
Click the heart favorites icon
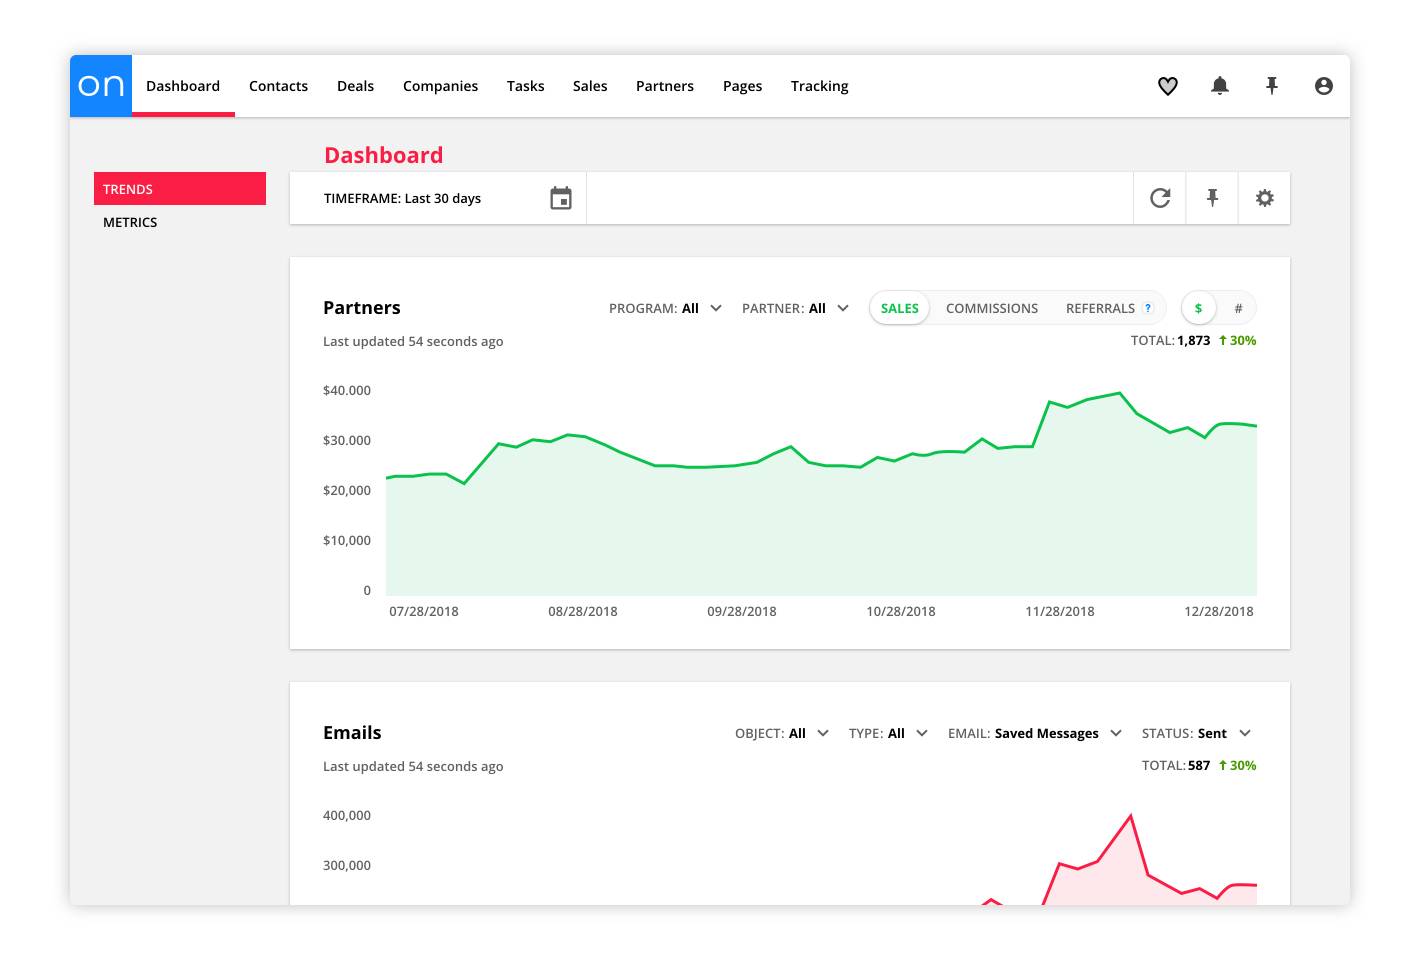[x=1168, y=86]
